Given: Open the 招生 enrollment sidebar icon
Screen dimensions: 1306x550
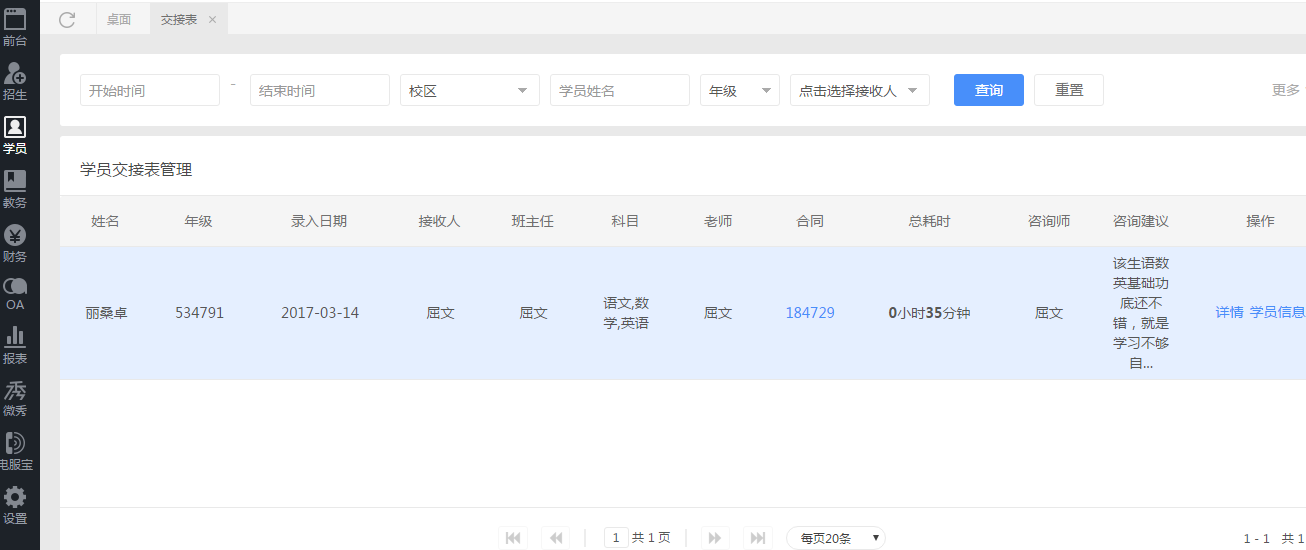Looking at the screenshot, I should point(15,81).
